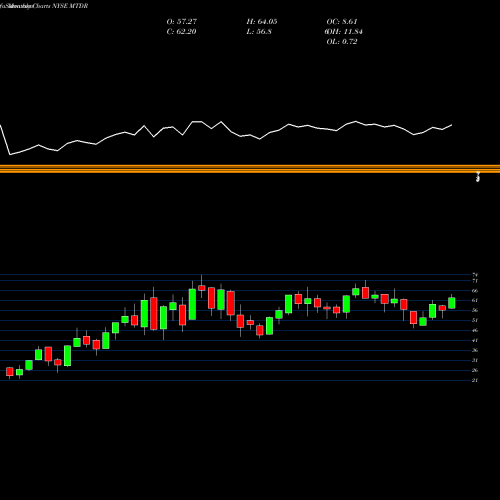The image size is (500, 500).
Task: Select the candlestick with the highest wick
Action: click(202, 288)
